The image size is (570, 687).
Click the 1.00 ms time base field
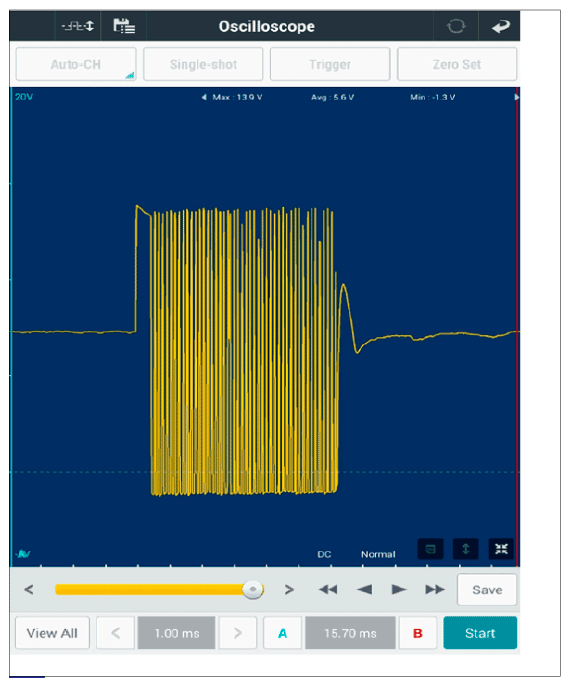(177, 633)
